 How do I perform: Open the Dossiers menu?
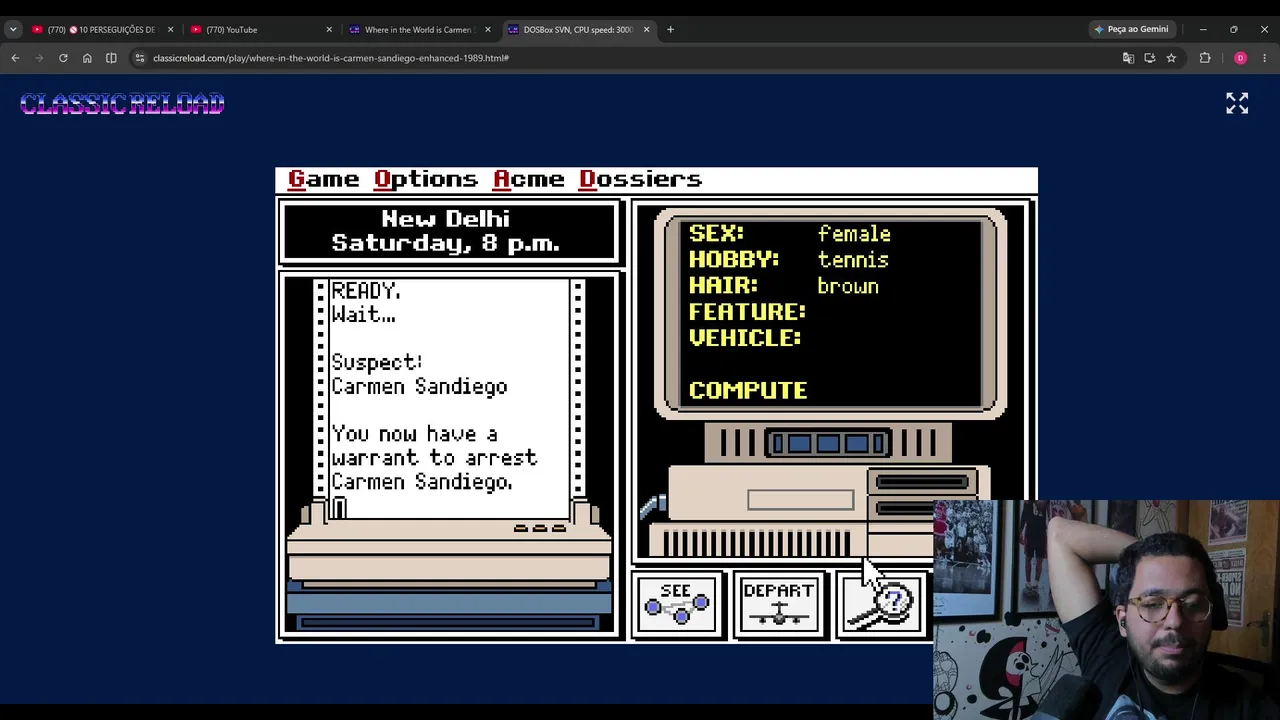pyautogui.click(x=641, y=179)
